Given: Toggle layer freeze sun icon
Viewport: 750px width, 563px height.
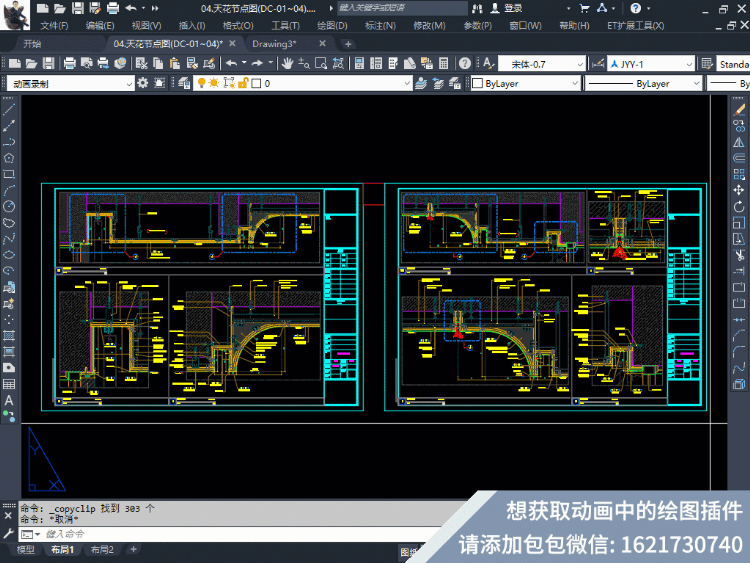Looking at the screenshot, I should coord(214,83).
